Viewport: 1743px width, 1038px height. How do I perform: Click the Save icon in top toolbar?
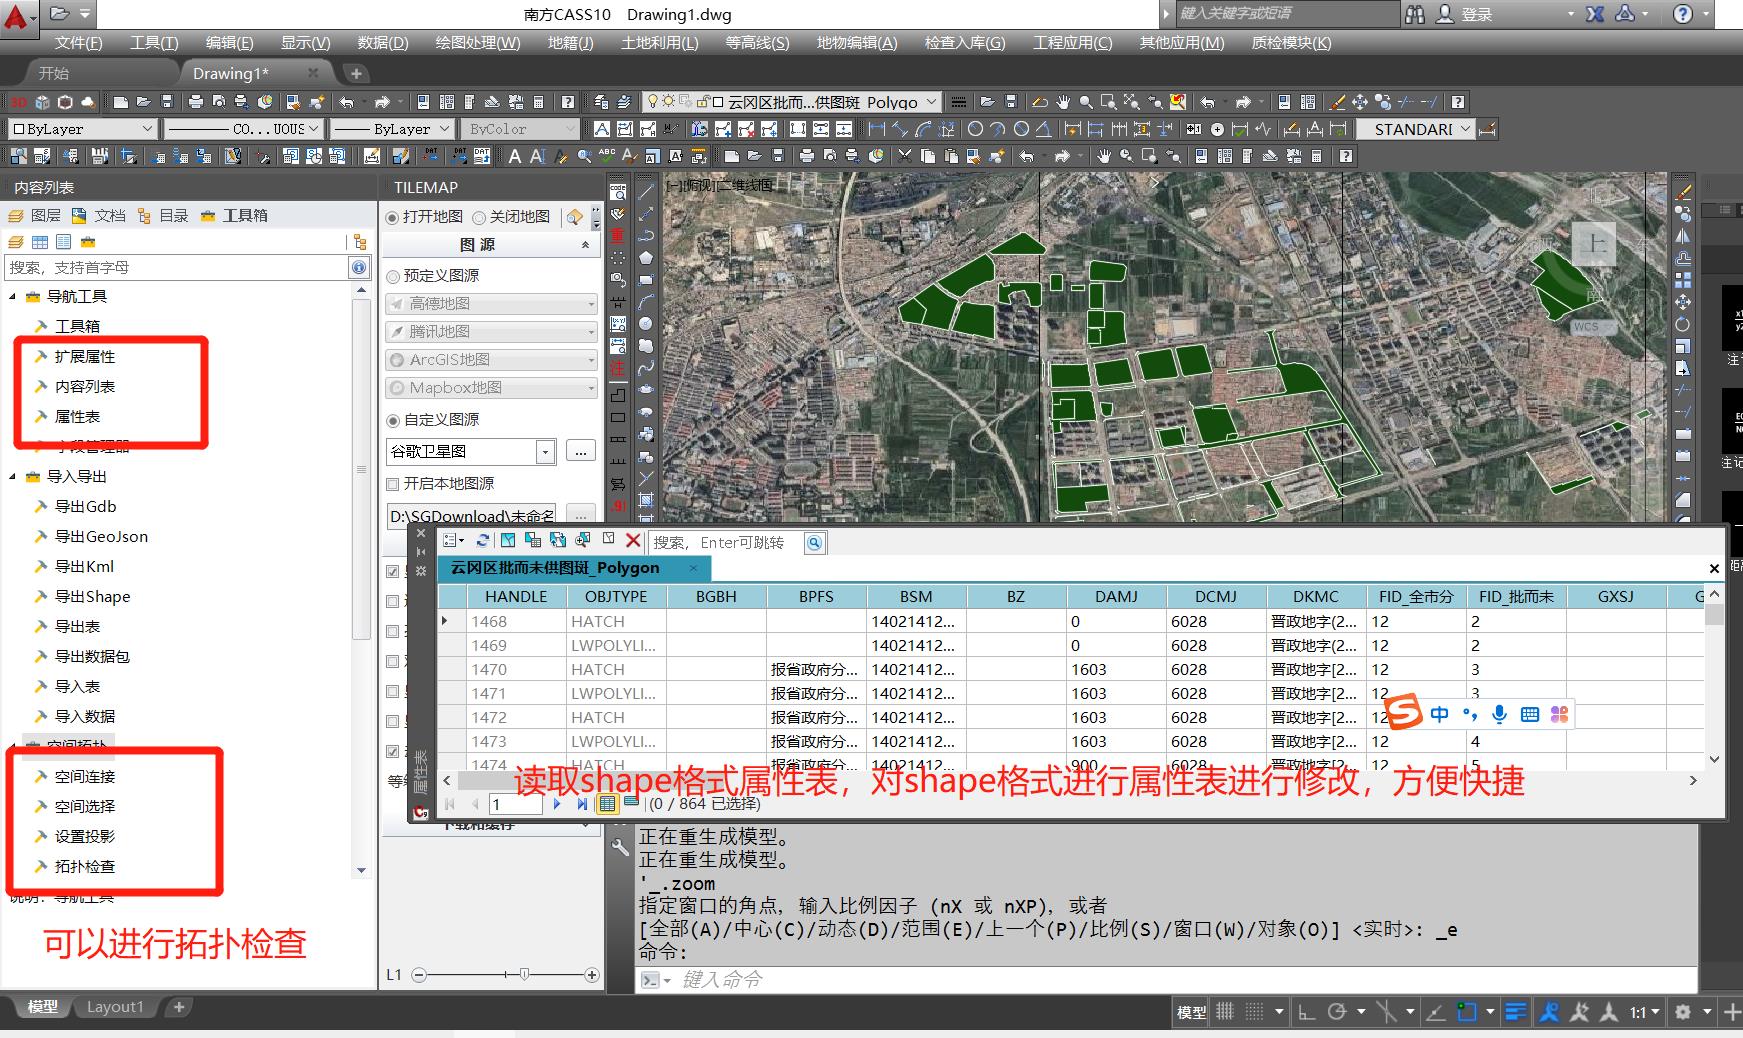pyautogui.click(x=167, y=102)
